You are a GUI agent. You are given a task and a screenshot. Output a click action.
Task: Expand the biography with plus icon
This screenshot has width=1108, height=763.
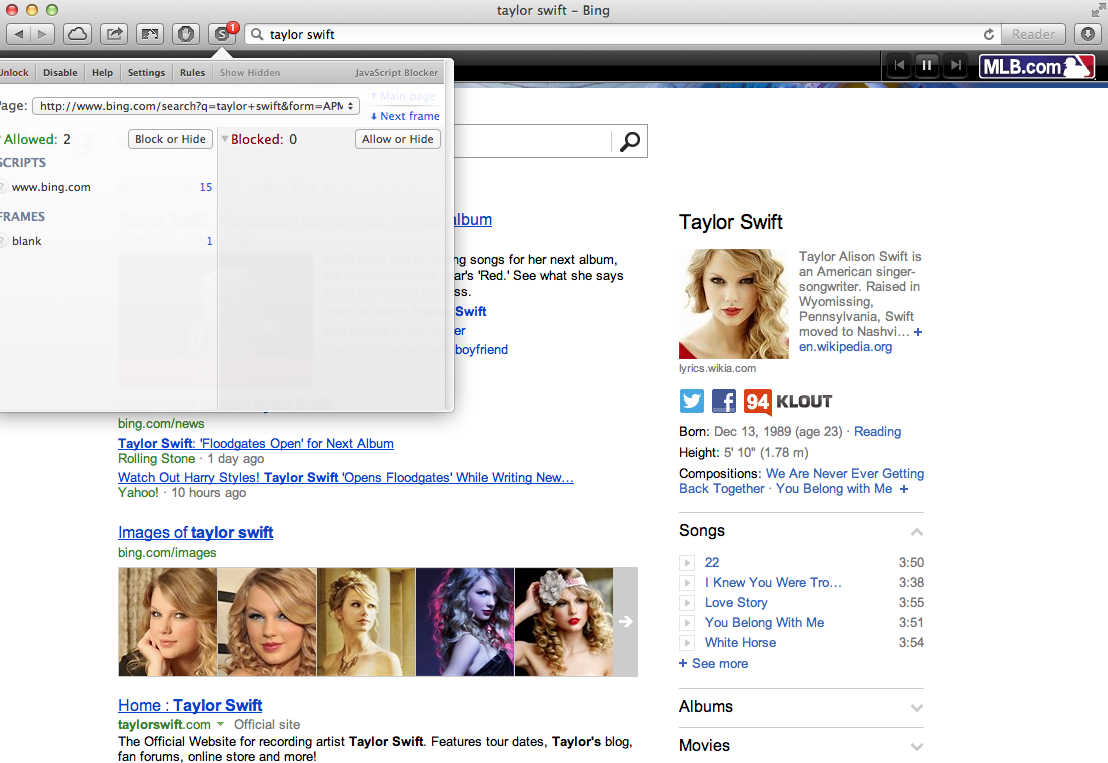point(918,331)
